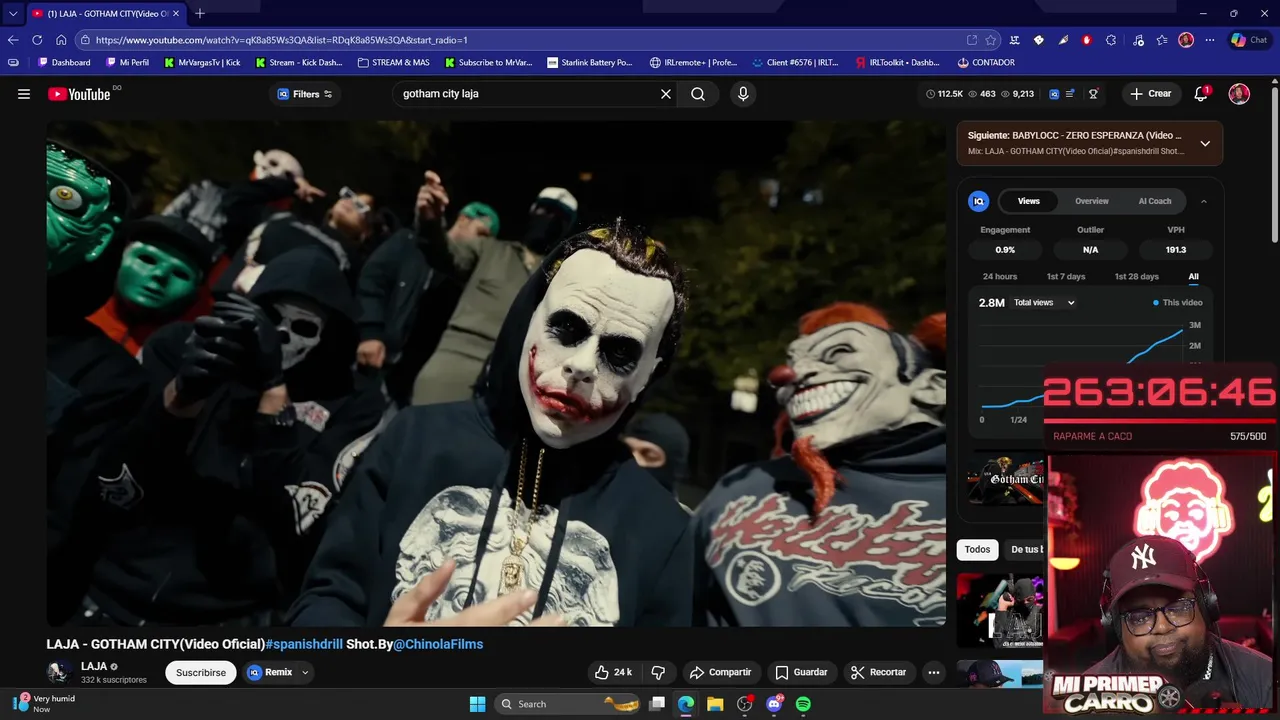Open @ChinolaFilms channel link
The image size is (1280, 720).
438,644
